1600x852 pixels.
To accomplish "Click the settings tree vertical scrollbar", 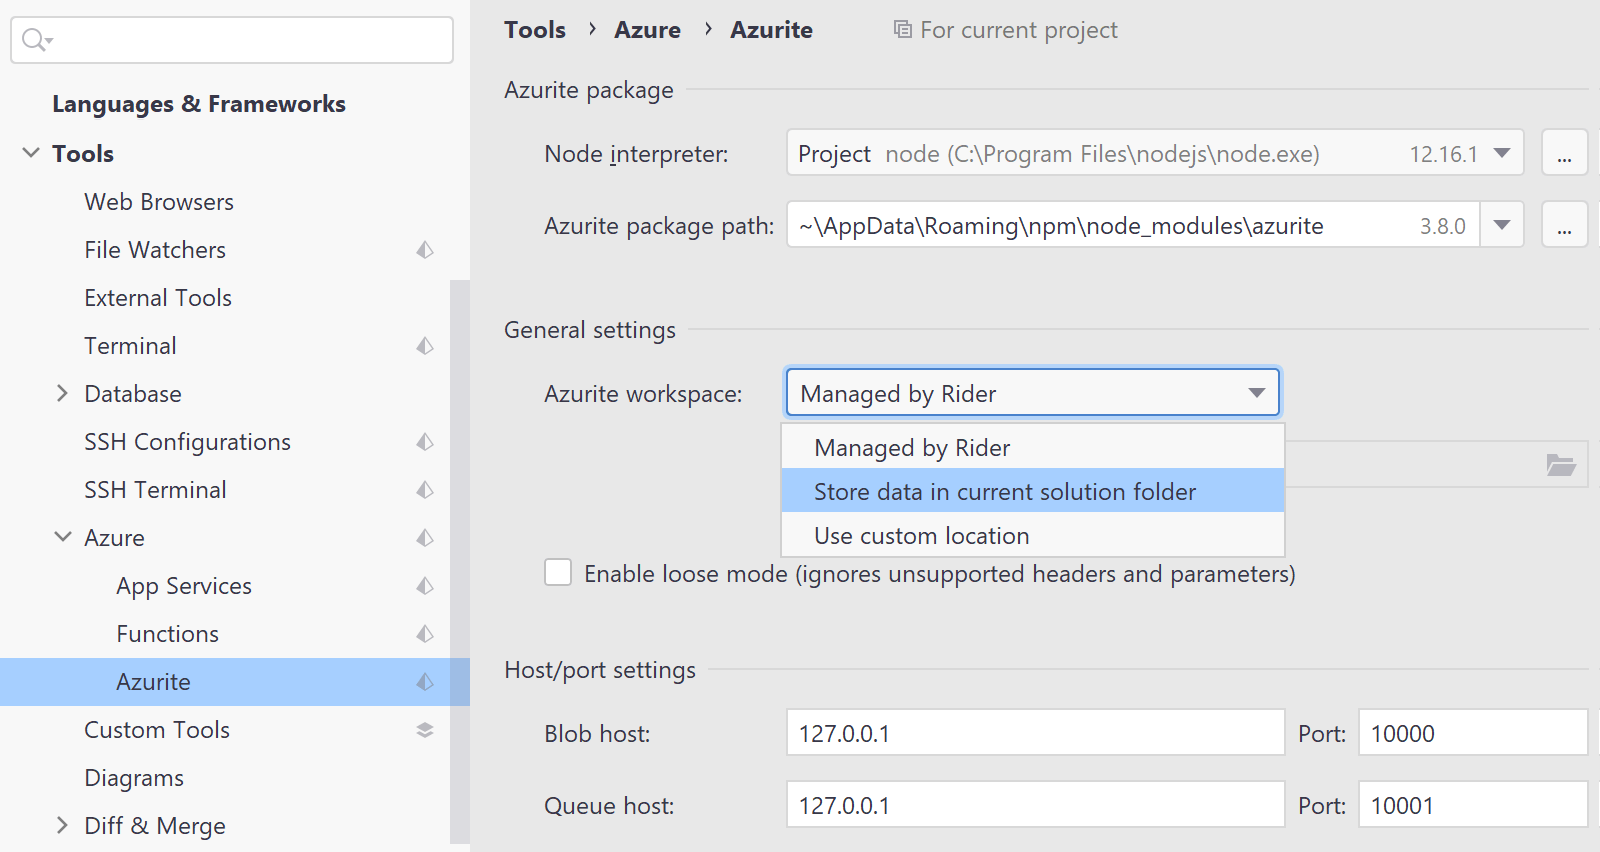I will [460, 560].
